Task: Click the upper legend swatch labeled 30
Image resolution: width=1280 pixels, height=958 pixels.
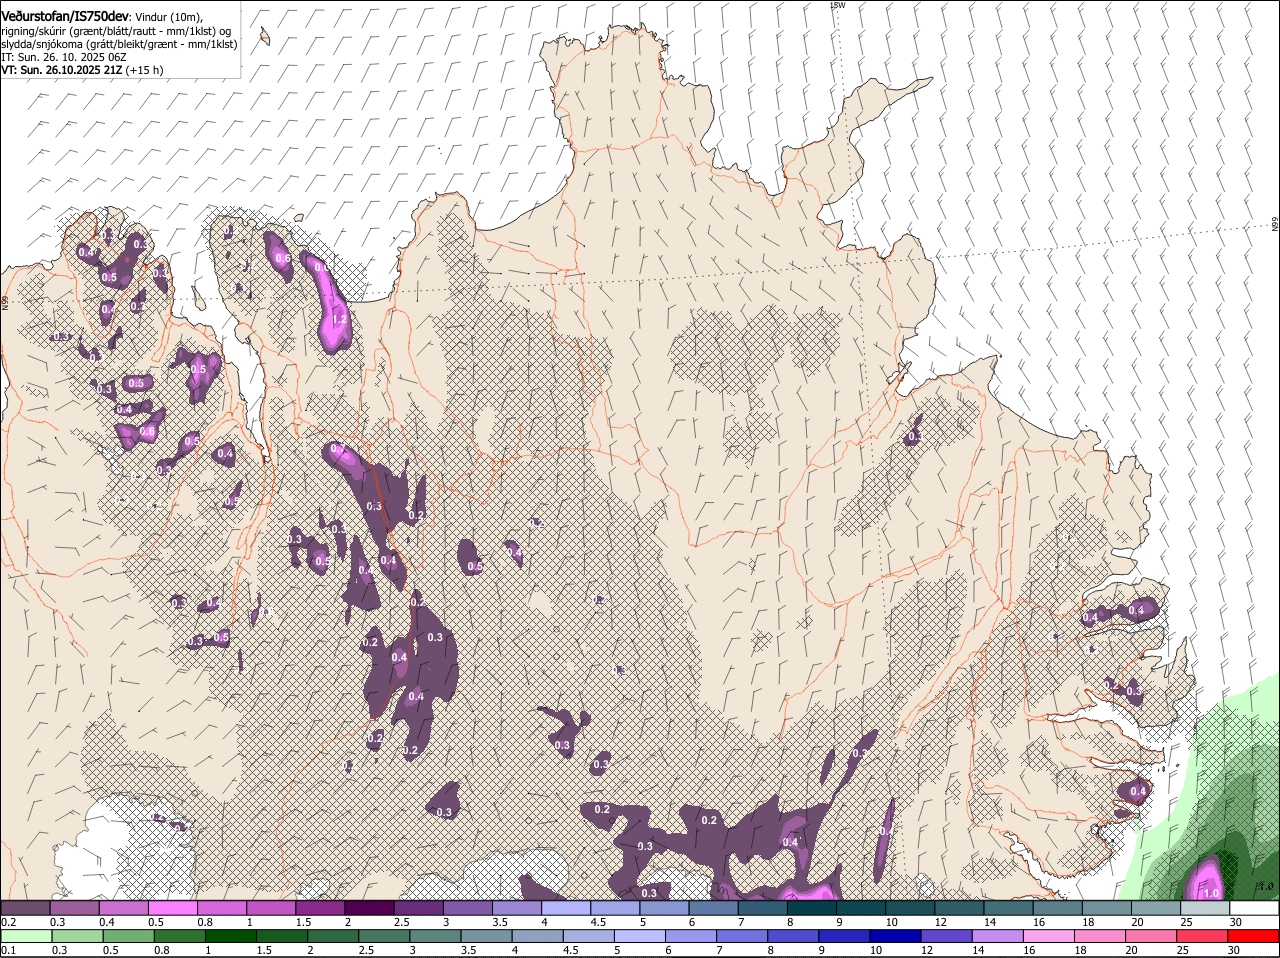Action: pos(1254,907)
